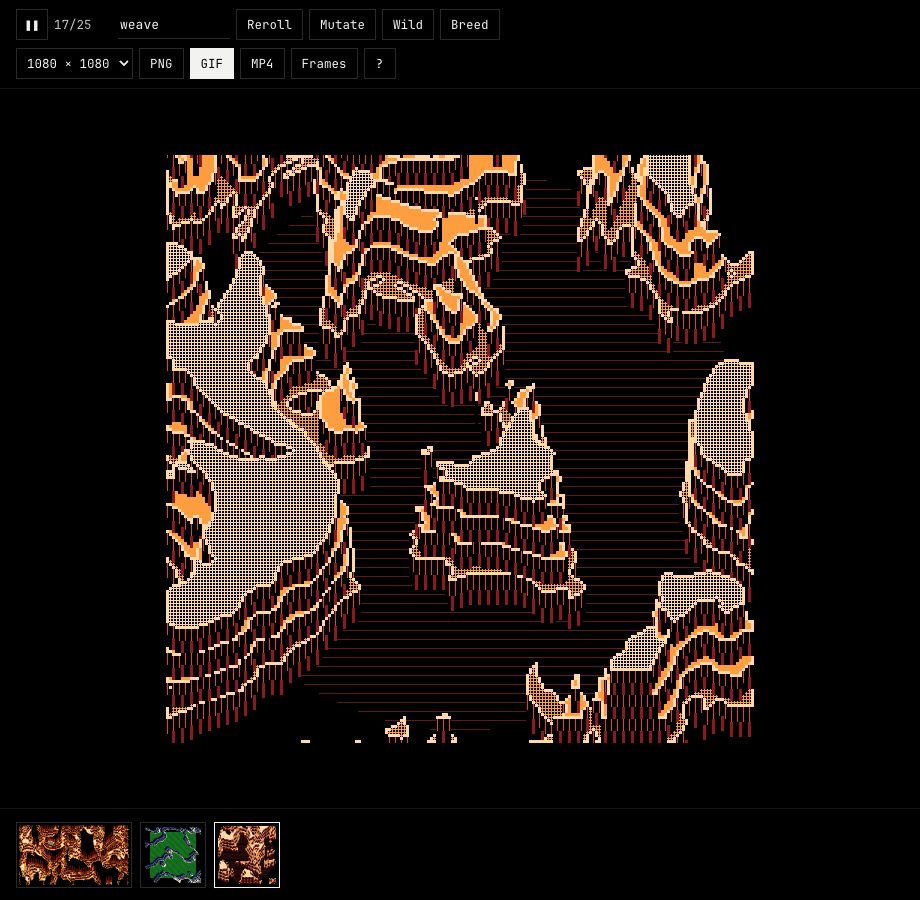Viewport: 920px width, 900px height.
Task: Choose PNG export format
Action: pyautogui.click(x=161, y=63)
